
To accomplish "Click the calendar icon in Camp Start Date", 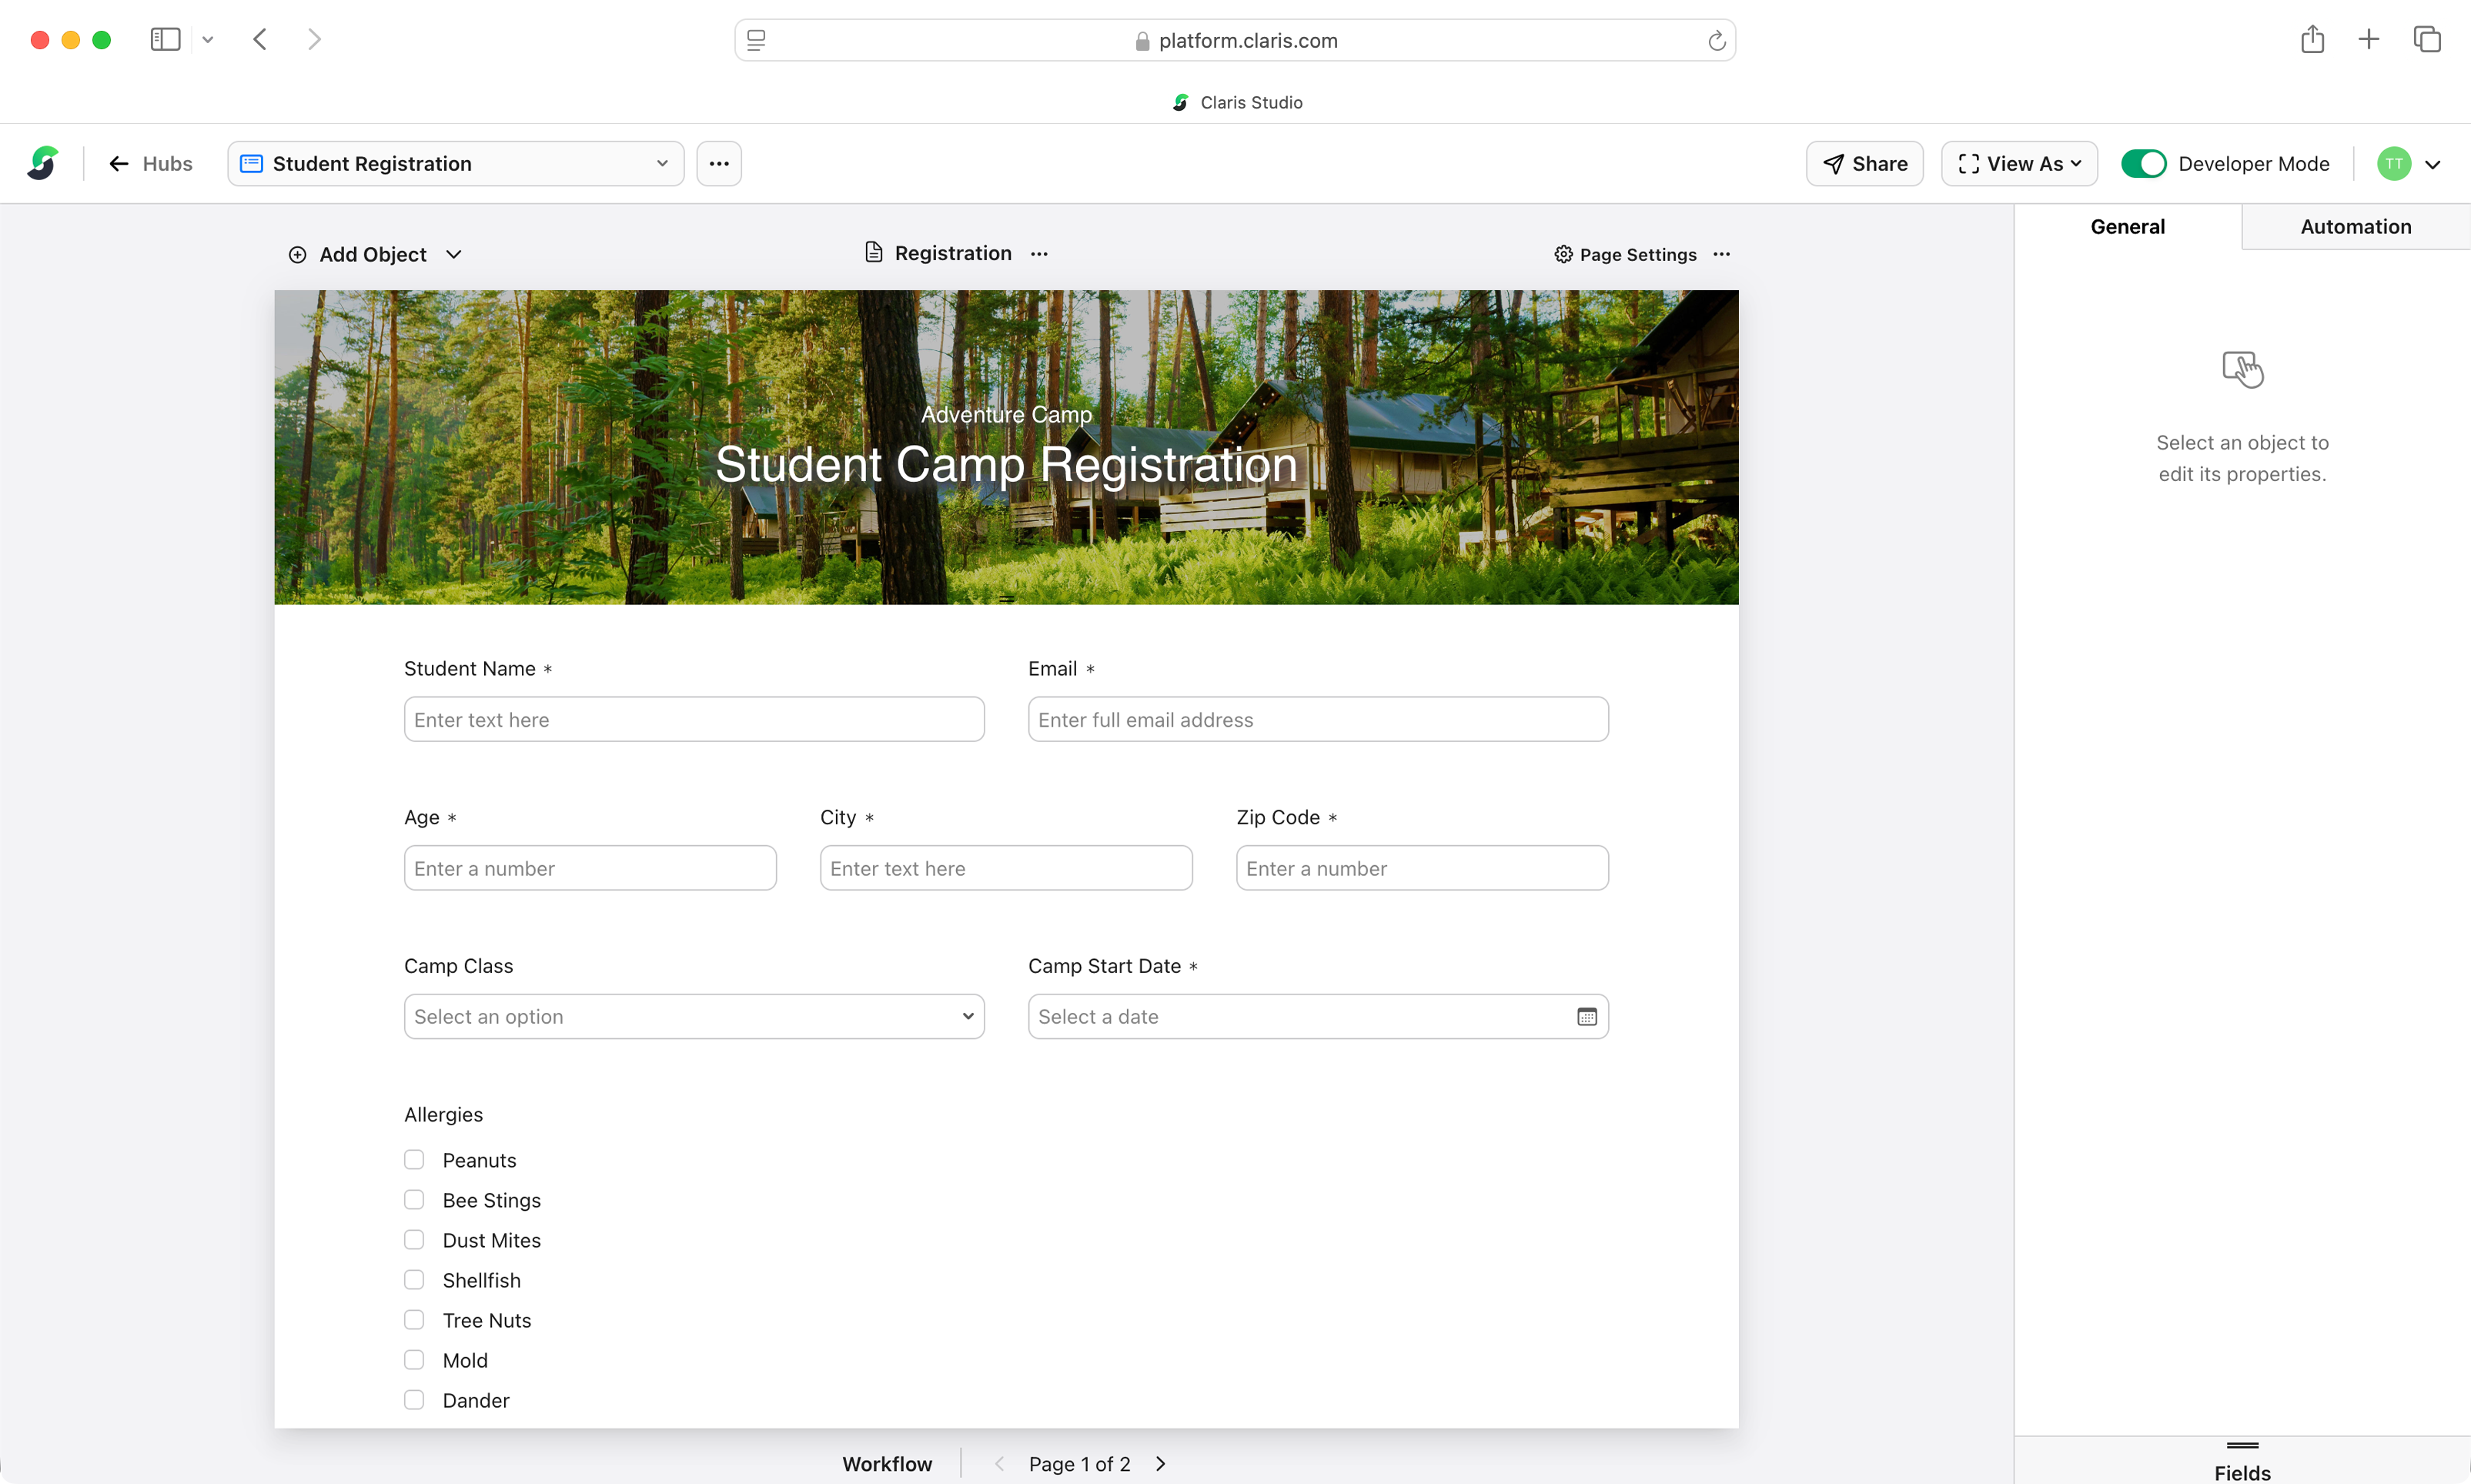I will 1586,1017.
